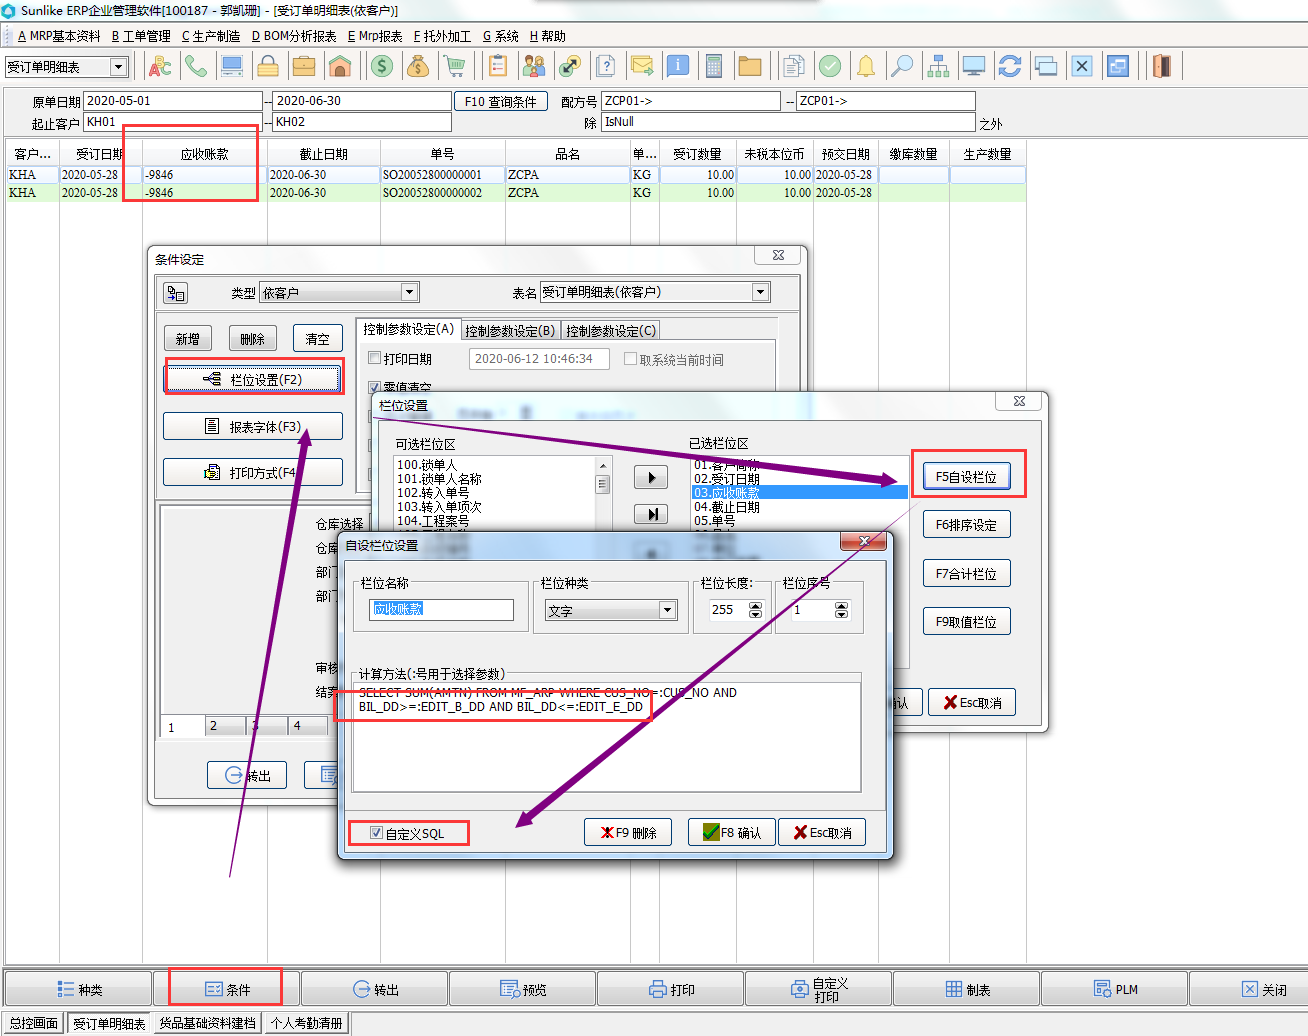Click the clipboard toolbar icon
The image size is (1308, 1036).
coord(498,67)
